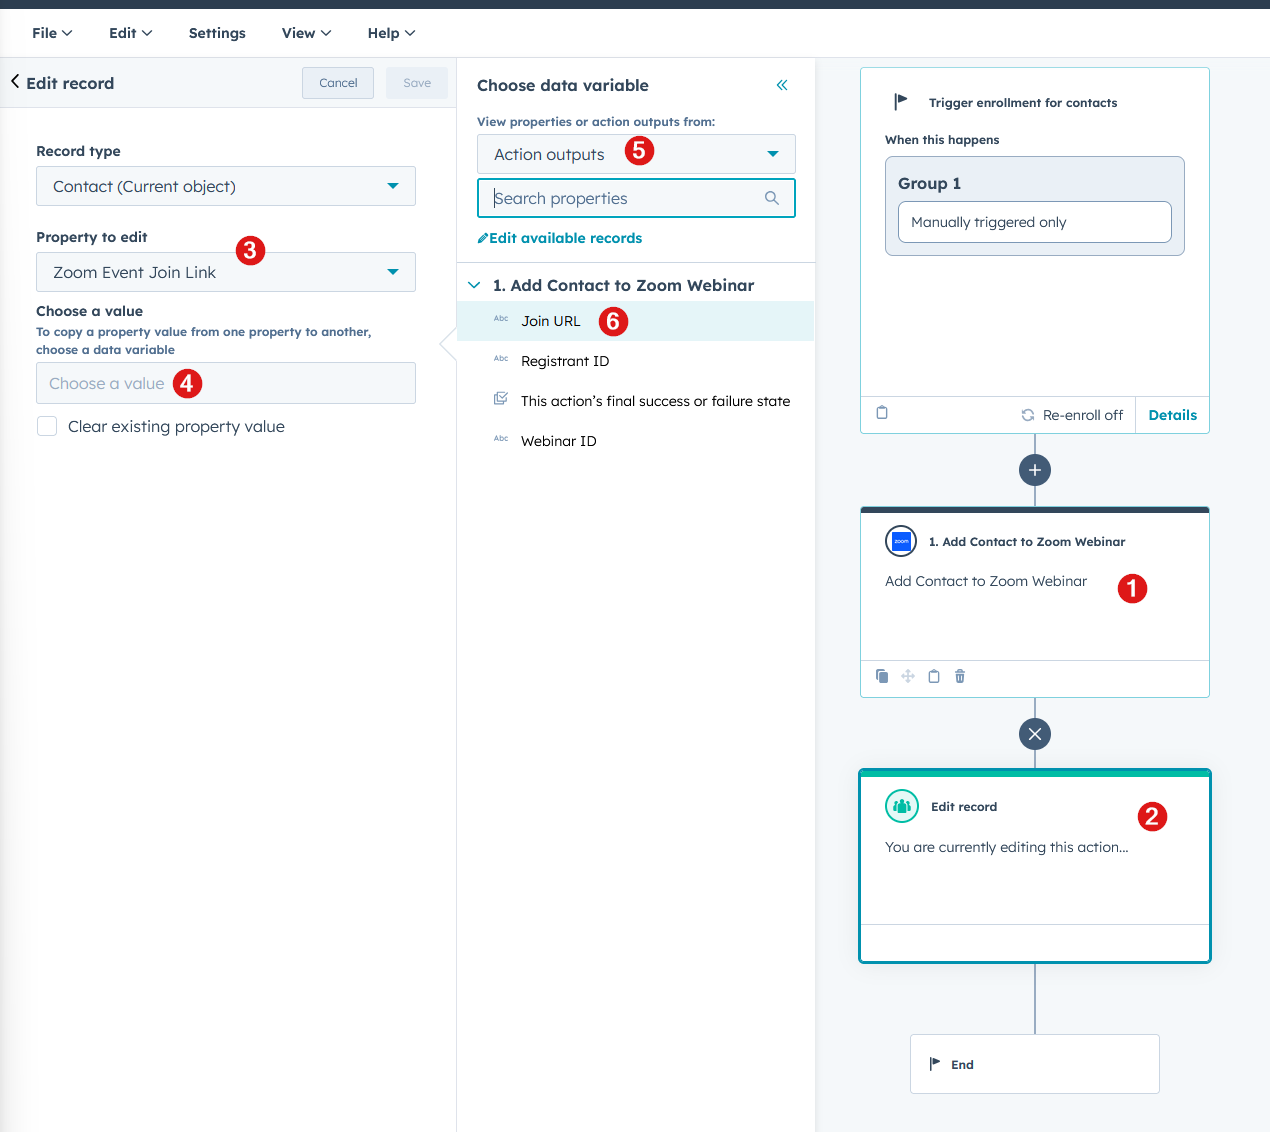Click the X connector above Edit record
The image size is (1270, 1132).
click(x=1035, y=734)
